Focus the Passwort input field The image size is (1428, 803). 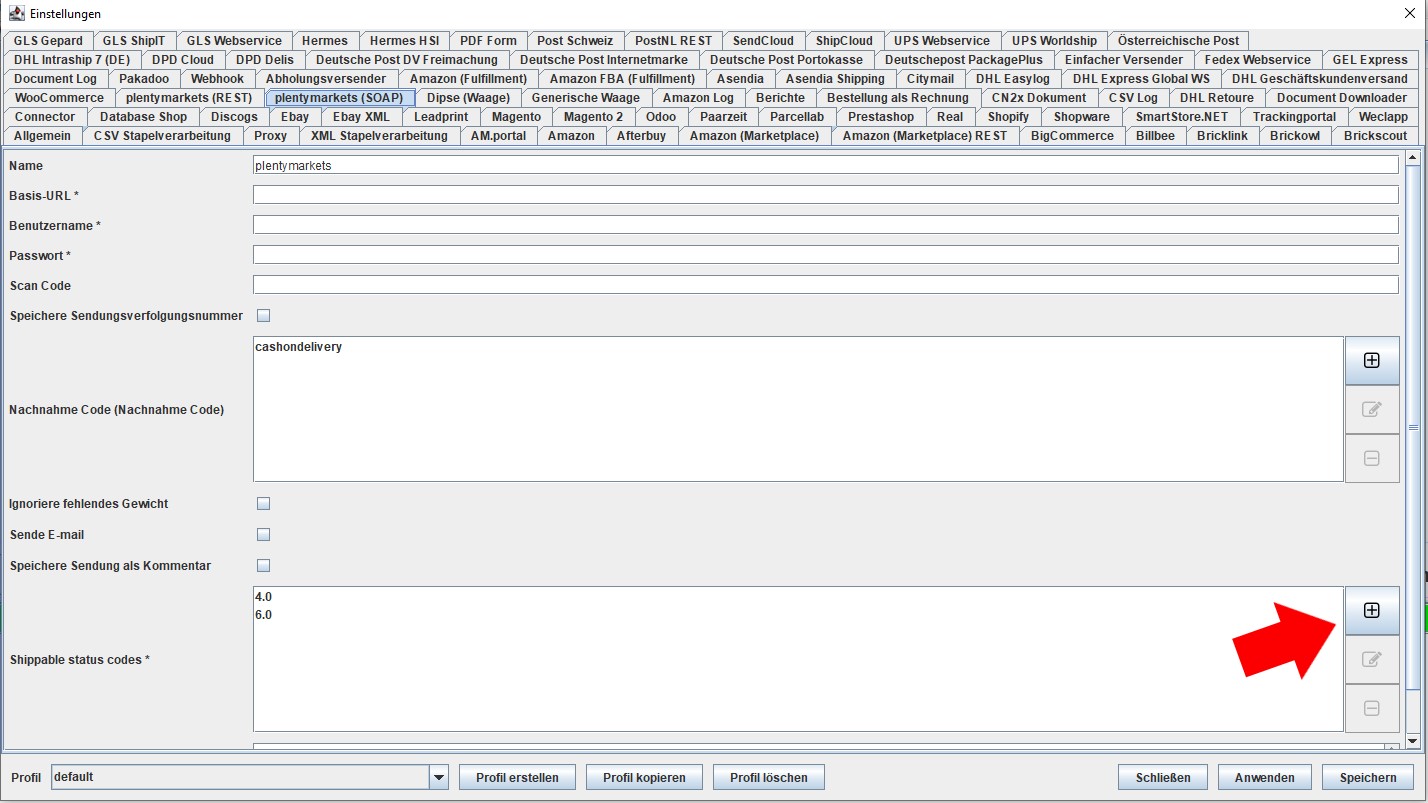point(825,255)
